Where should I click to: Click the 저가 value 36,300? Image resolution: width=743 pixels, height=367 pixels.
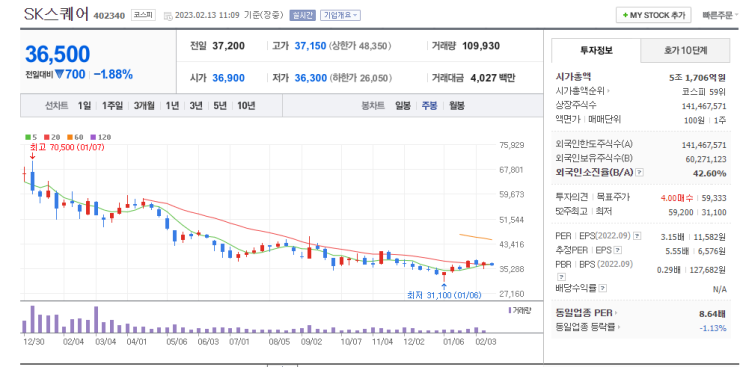(x=310, y=78)
